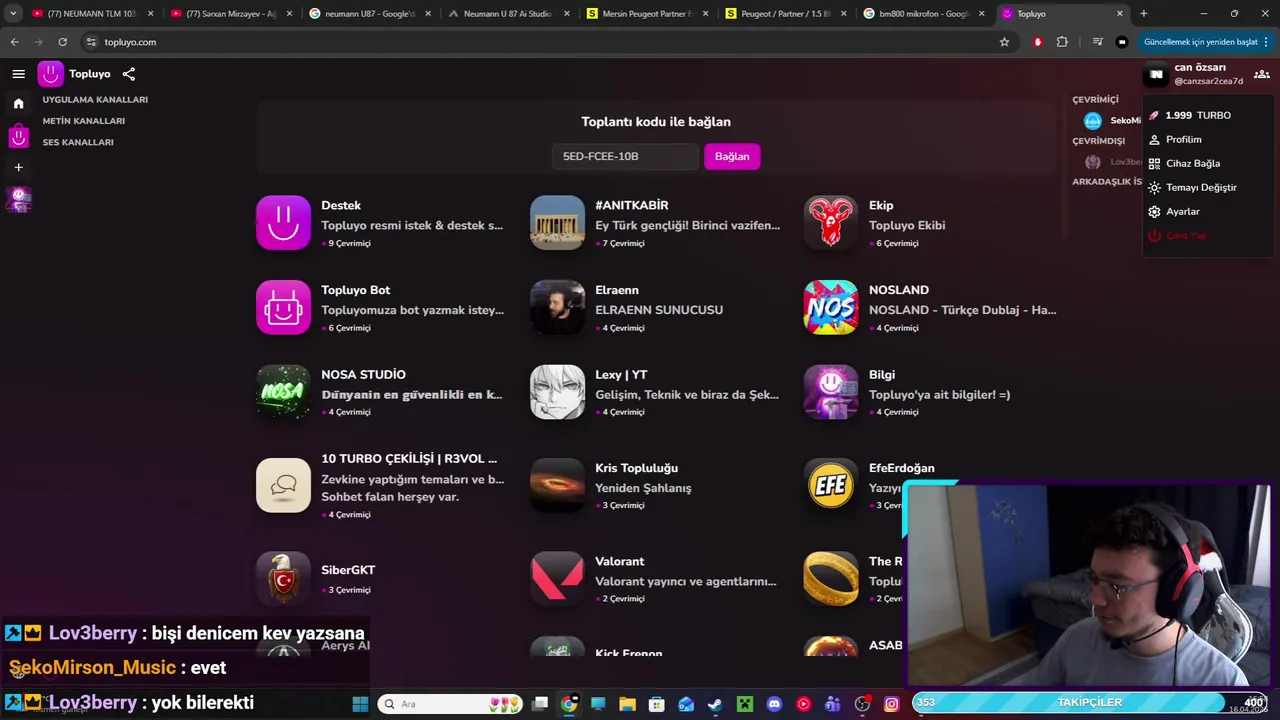Go to home via the sidebar house icon

18,103
